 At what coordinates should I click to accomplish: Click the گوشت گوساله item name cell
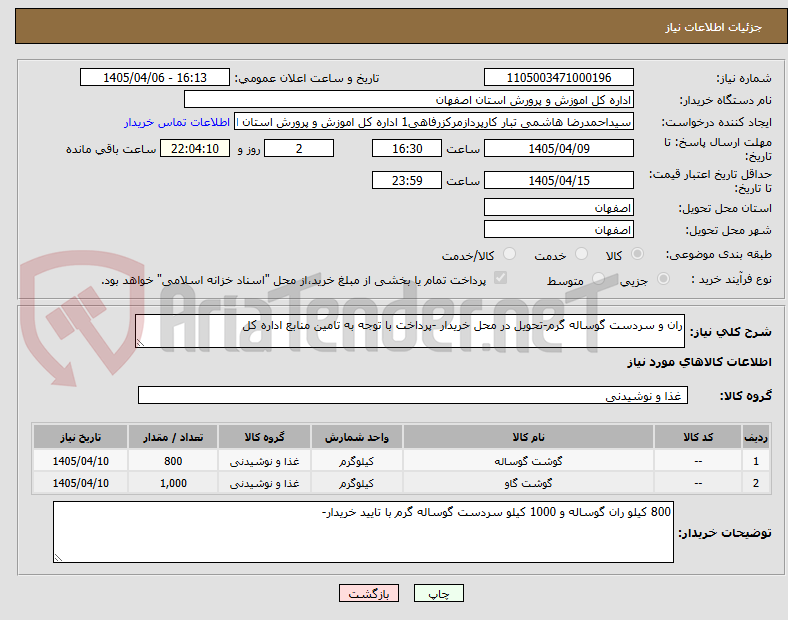[528, 461]
